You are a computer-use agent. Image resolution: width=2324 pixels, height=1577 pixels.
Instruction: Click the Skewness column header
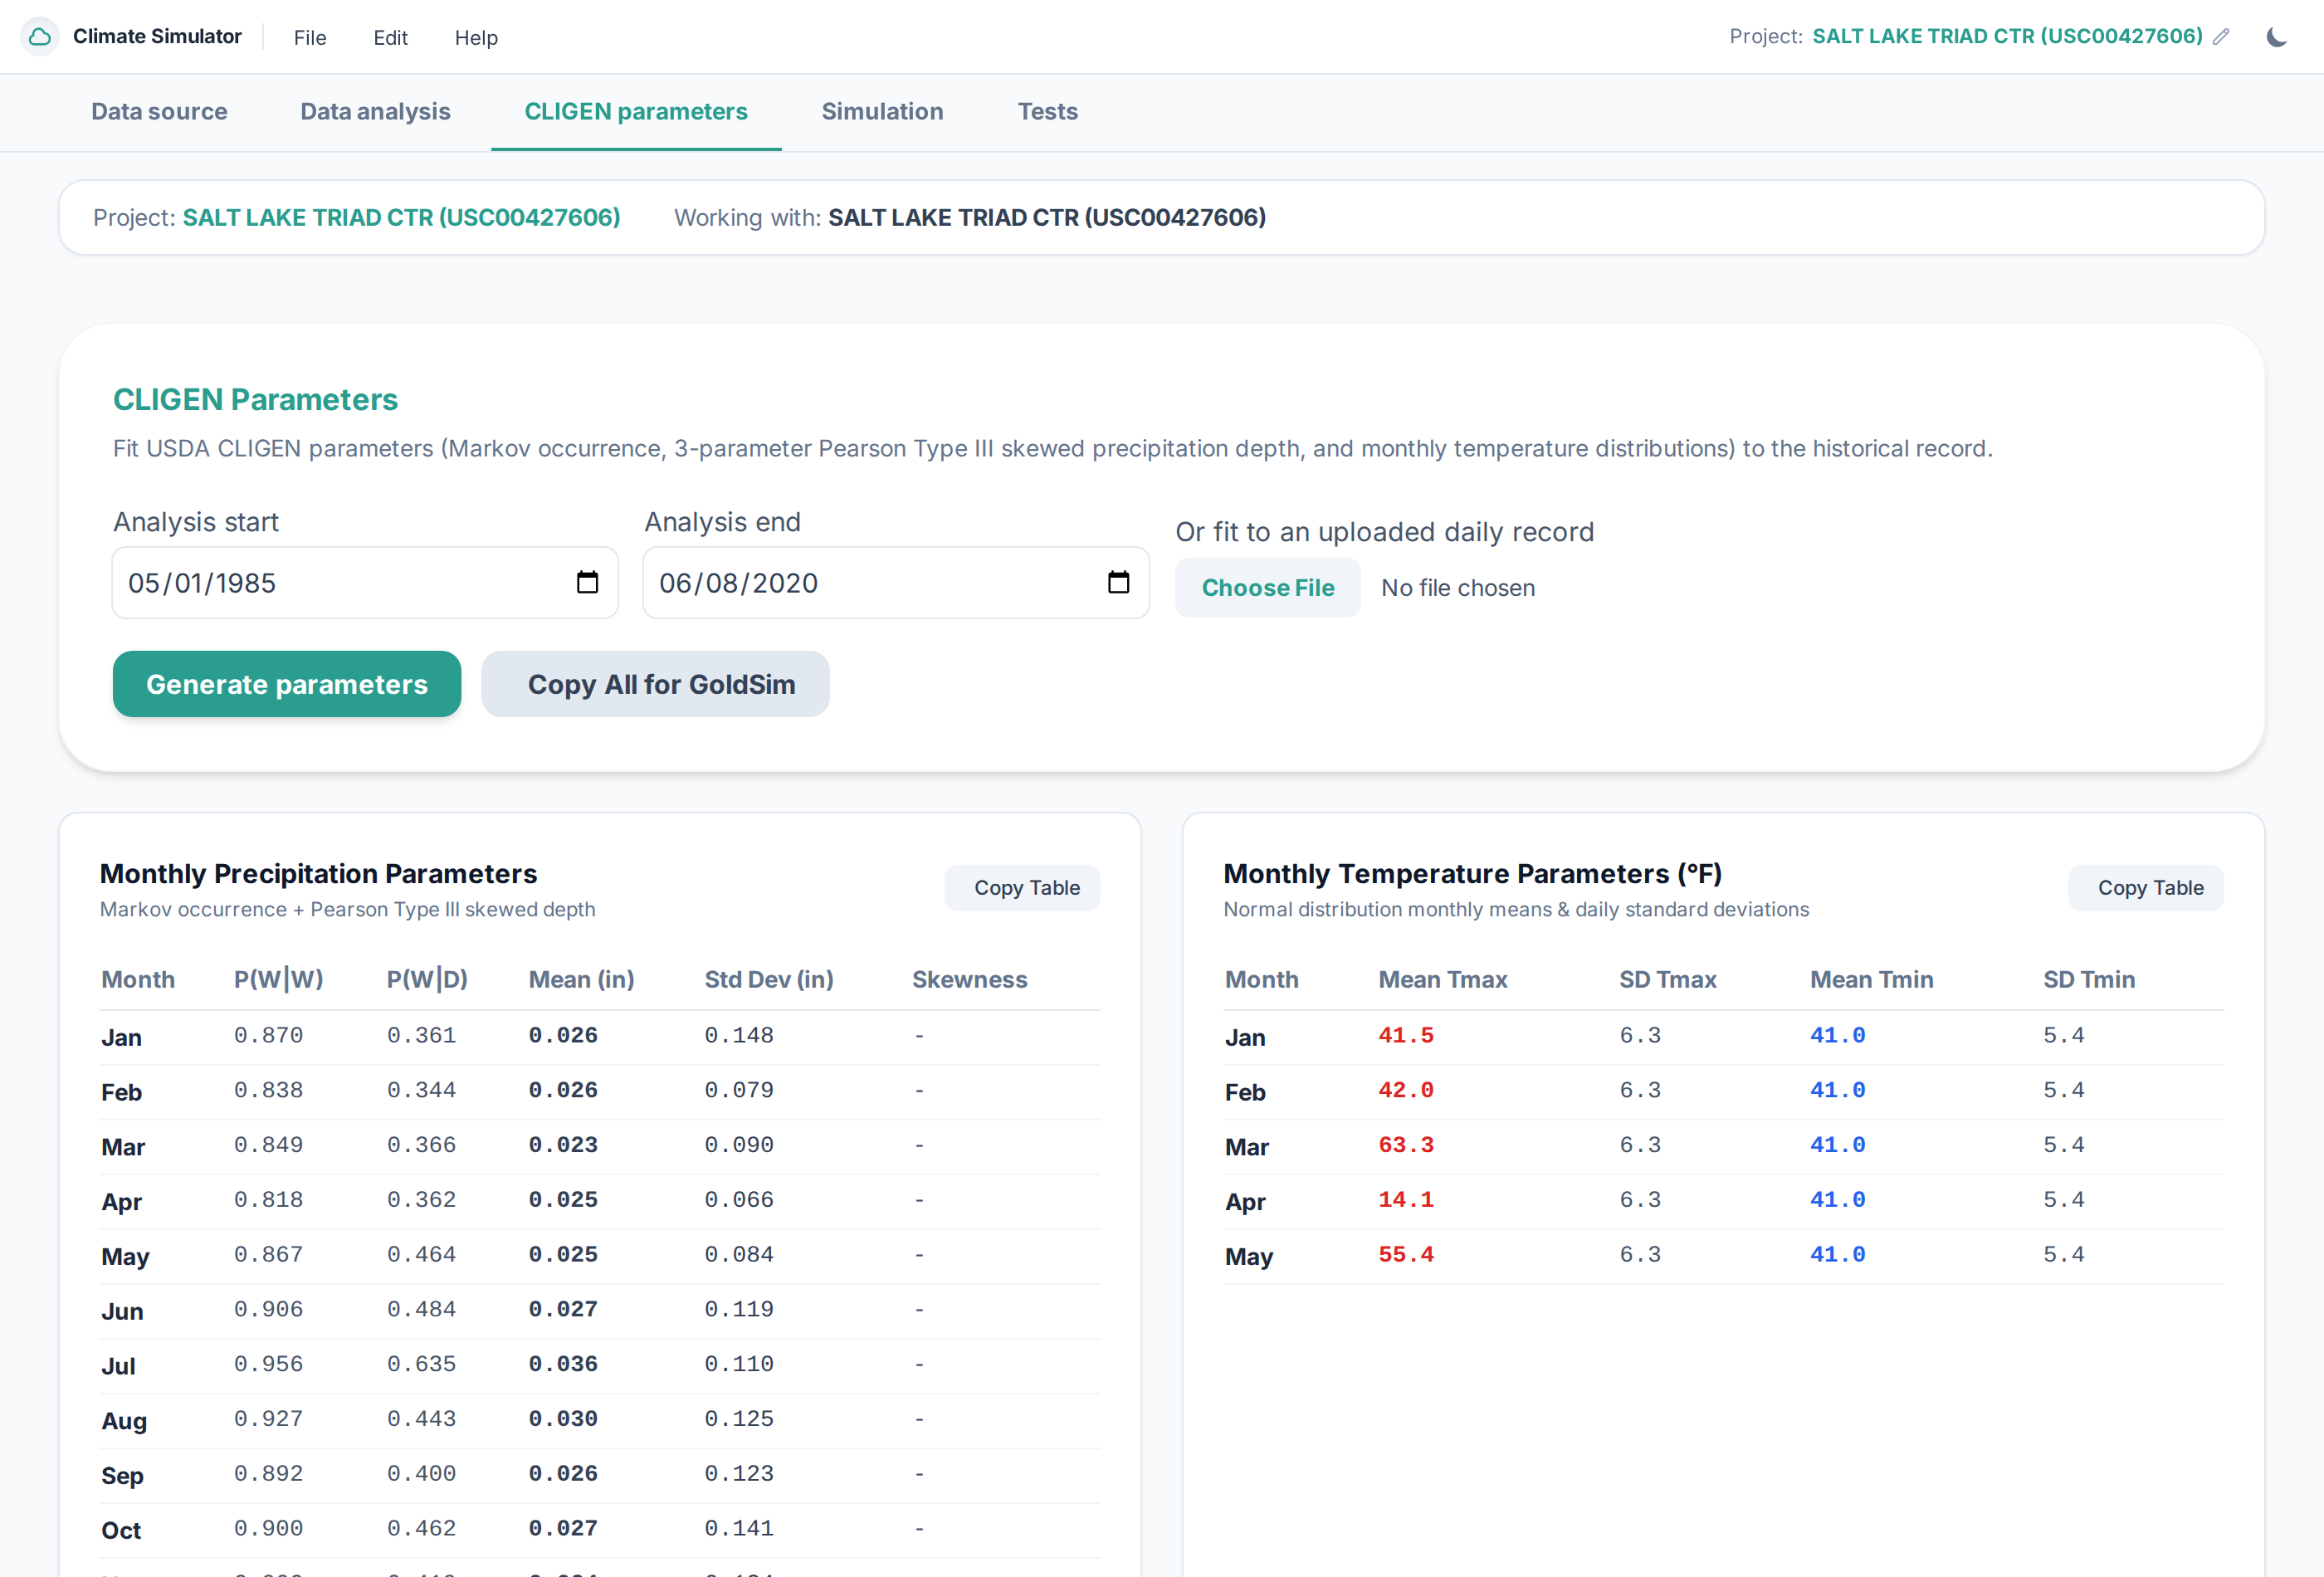pos(969,979)
